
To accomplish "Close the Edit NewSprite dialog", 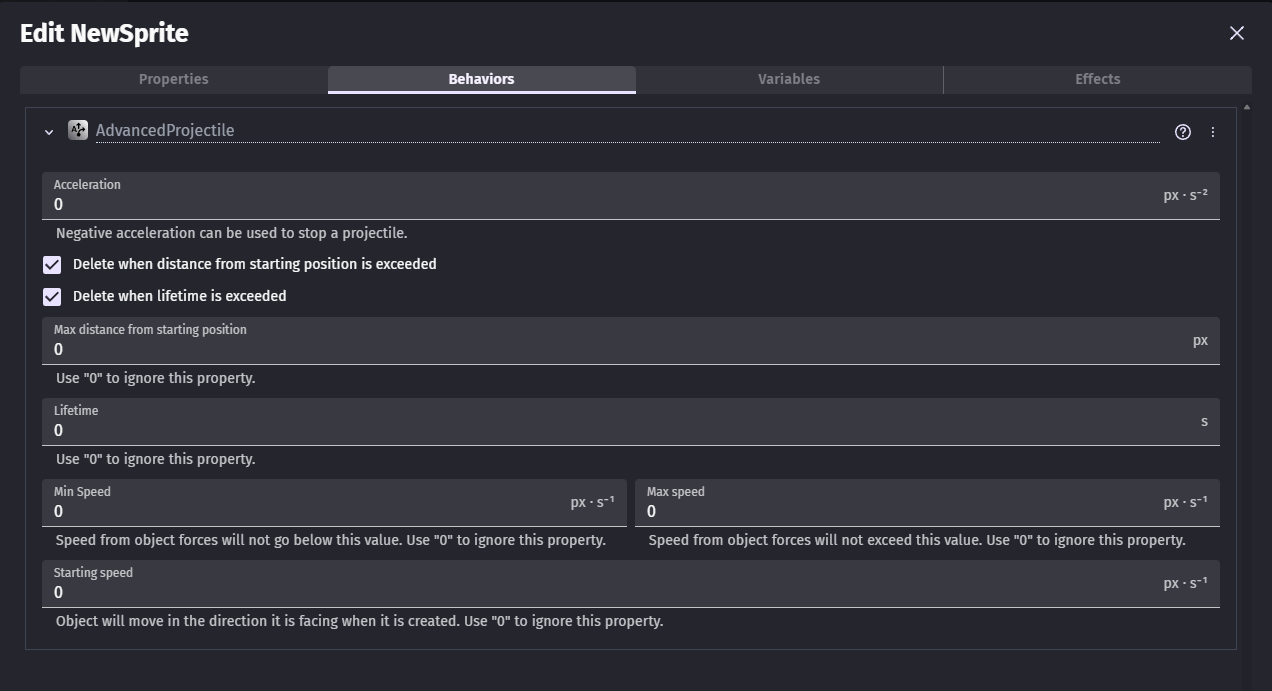I will pos(1237,33).
